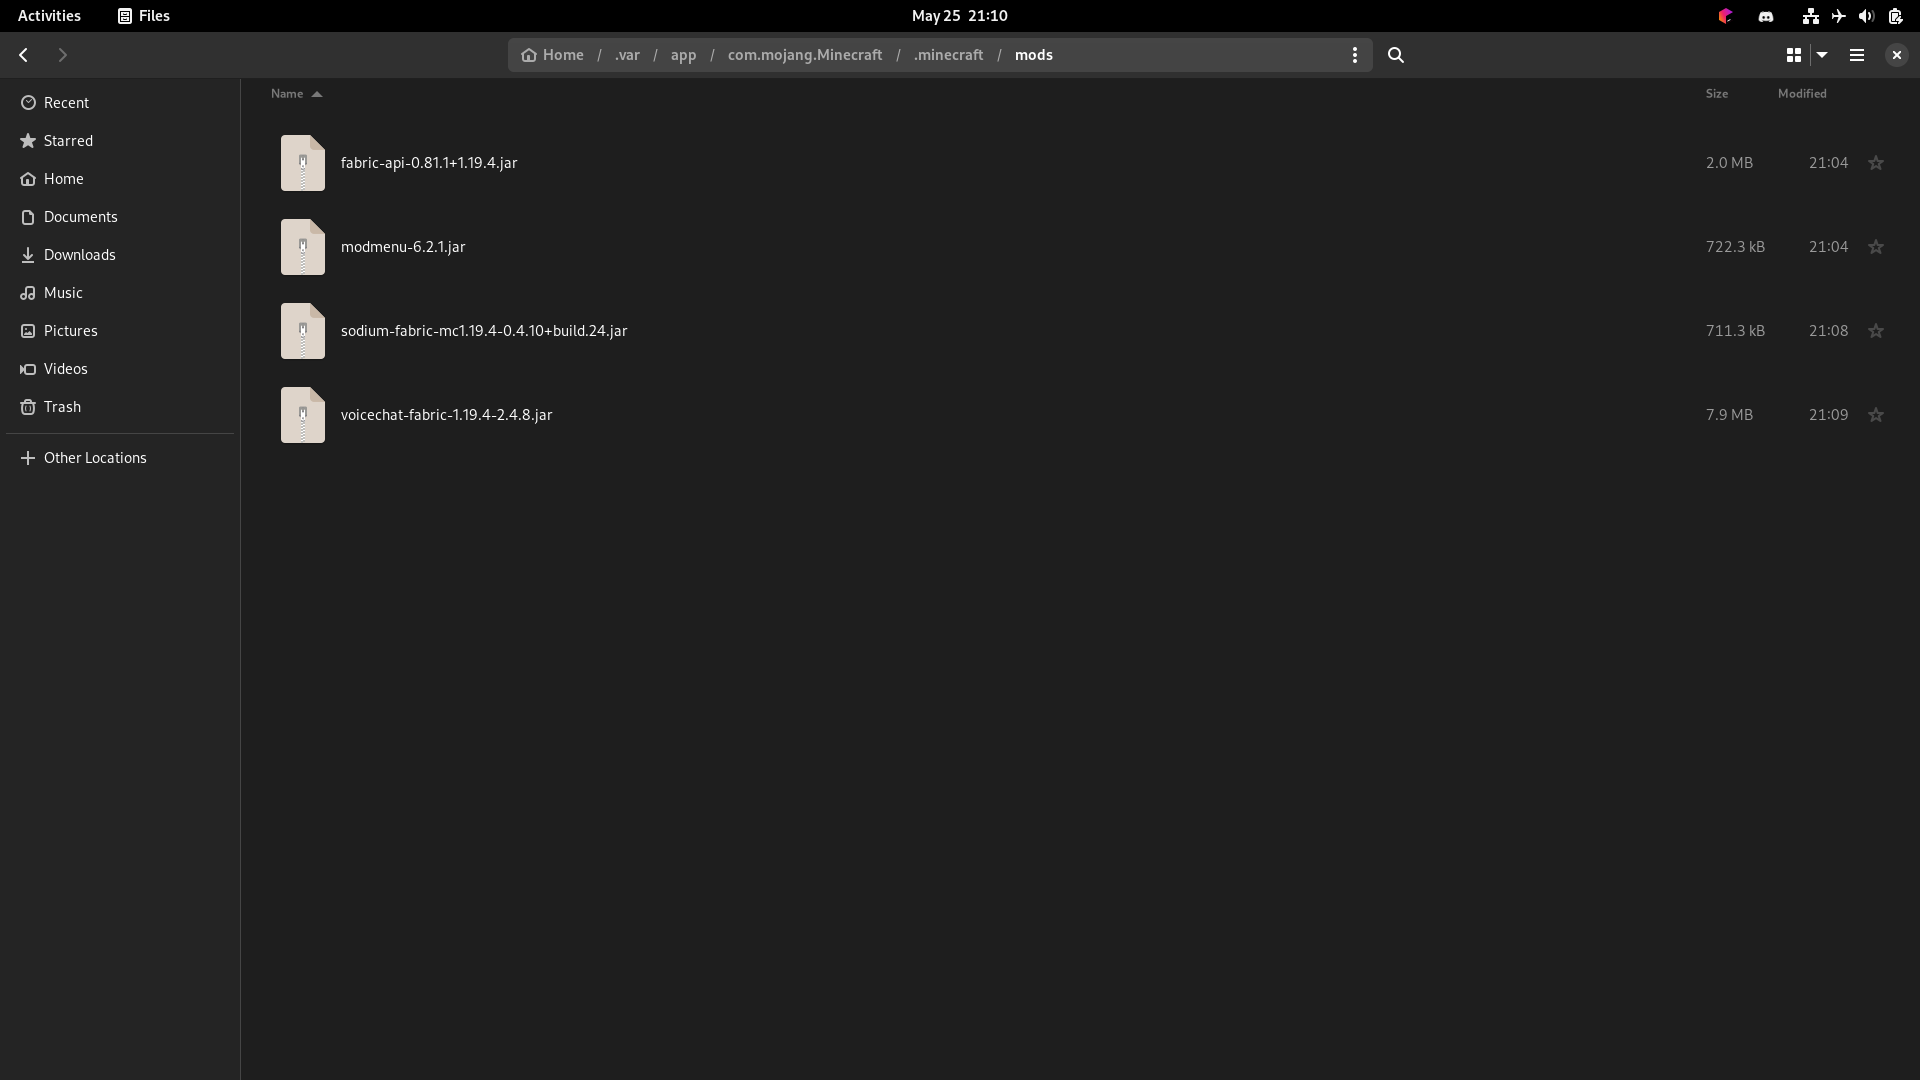Star the sodium-fabric jar file
1920x1080 pixels.
(1876, 331)
